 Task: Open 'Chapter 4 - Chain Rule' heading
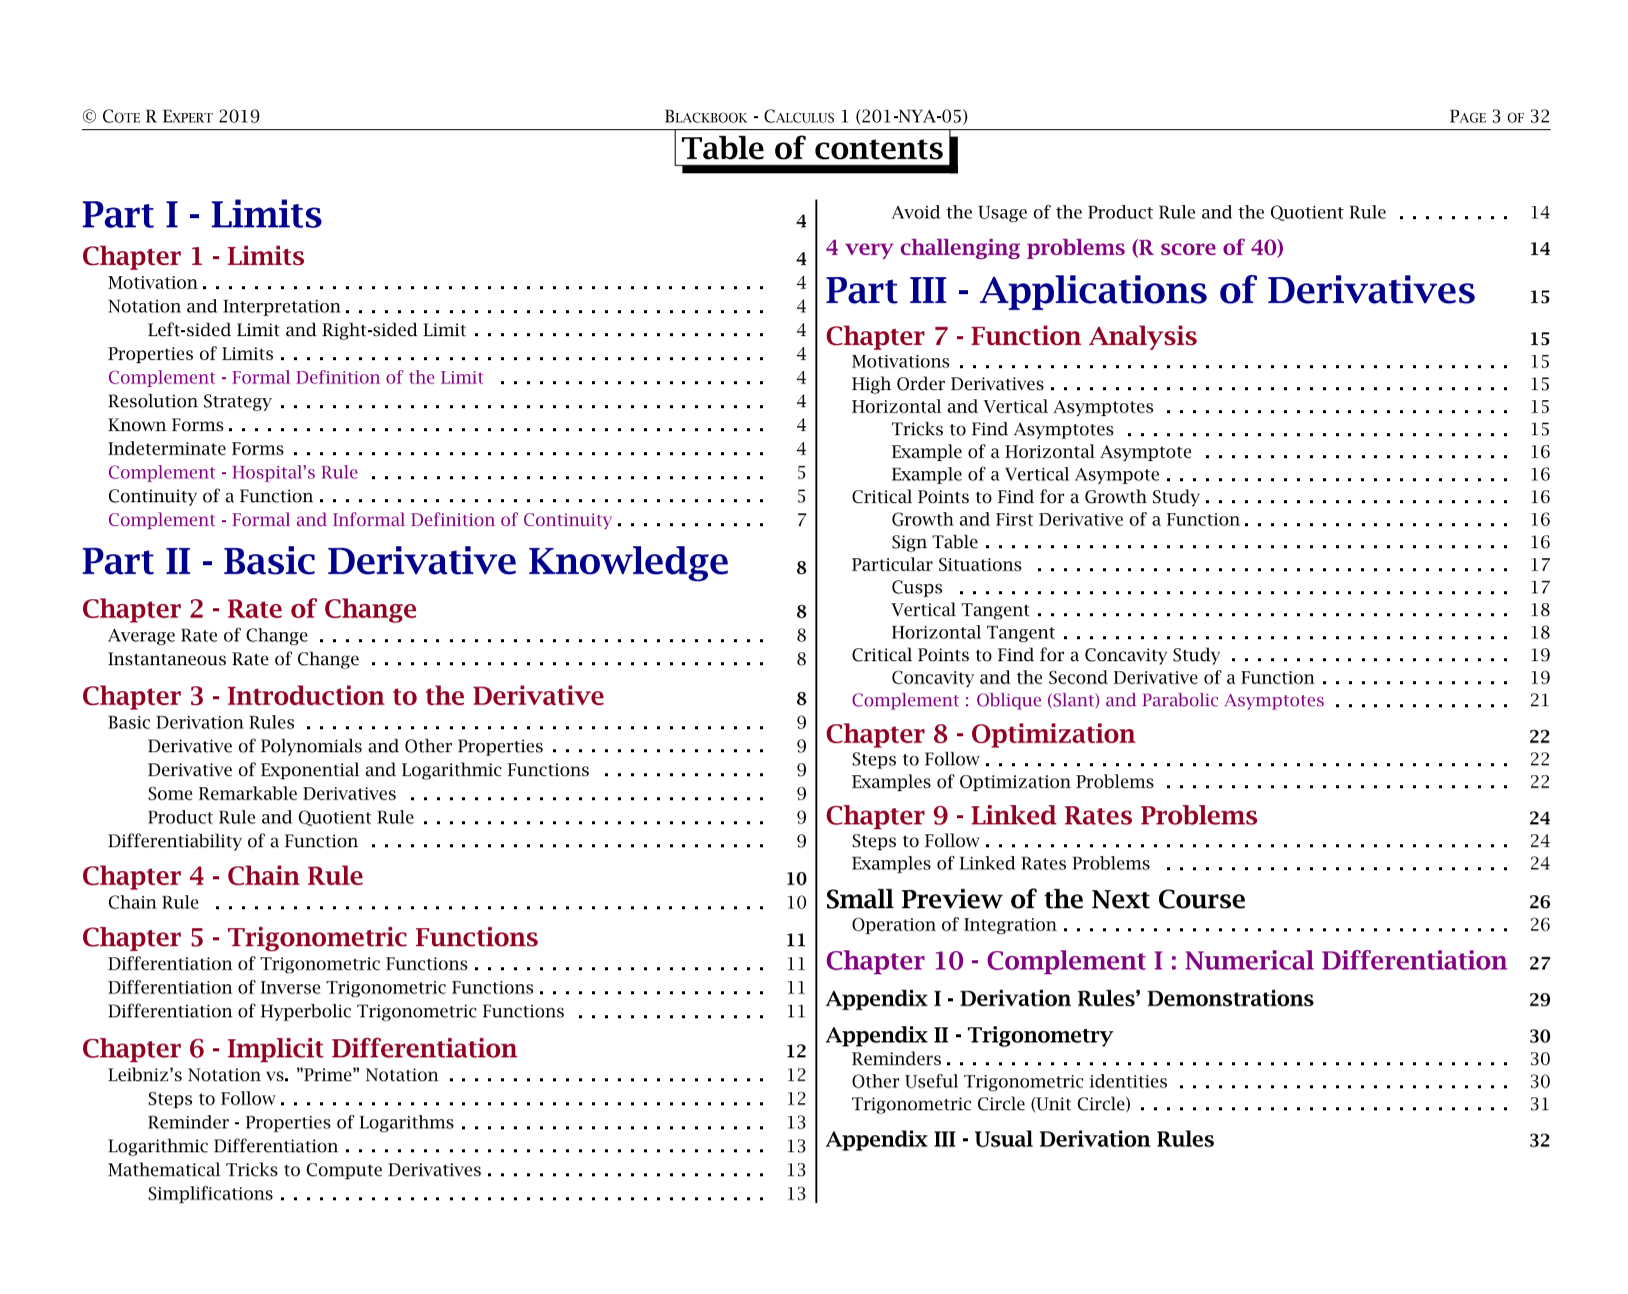click(x=222, y=876)
